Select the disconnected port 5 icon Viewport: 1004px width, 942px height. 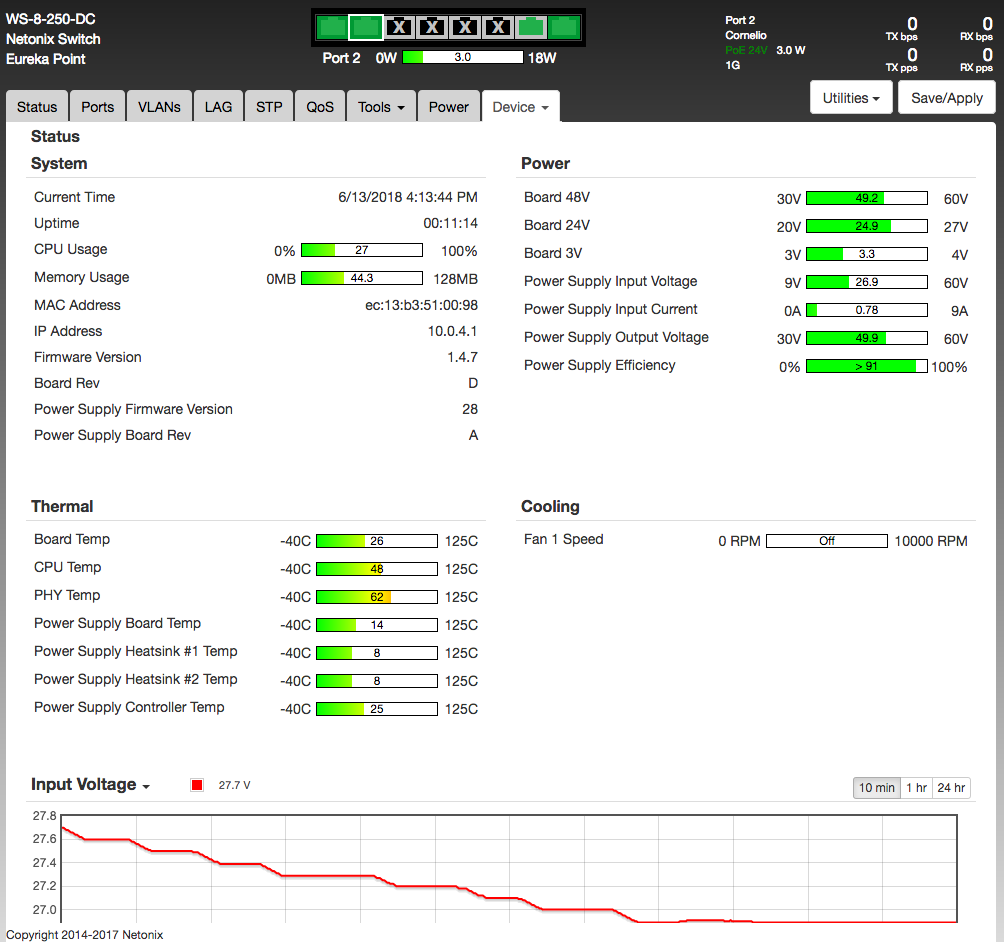pyautogui.click(x=465, y=27)
